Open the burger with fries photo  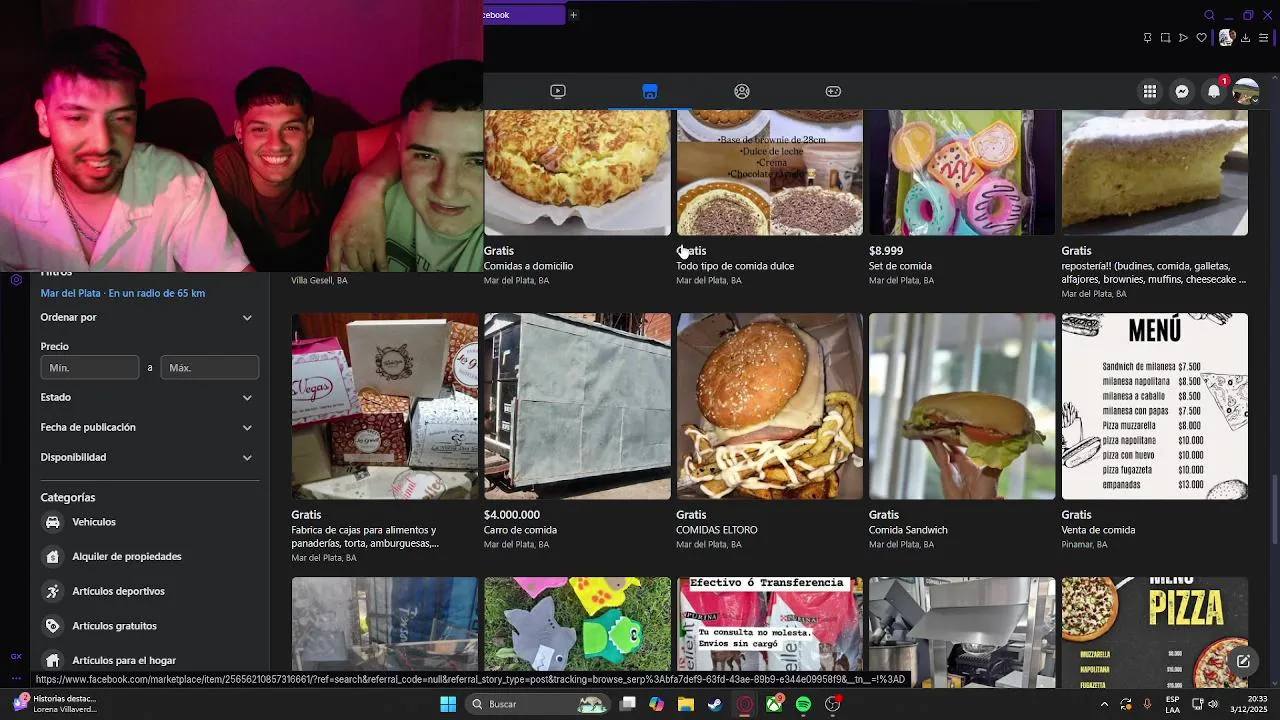770,406
